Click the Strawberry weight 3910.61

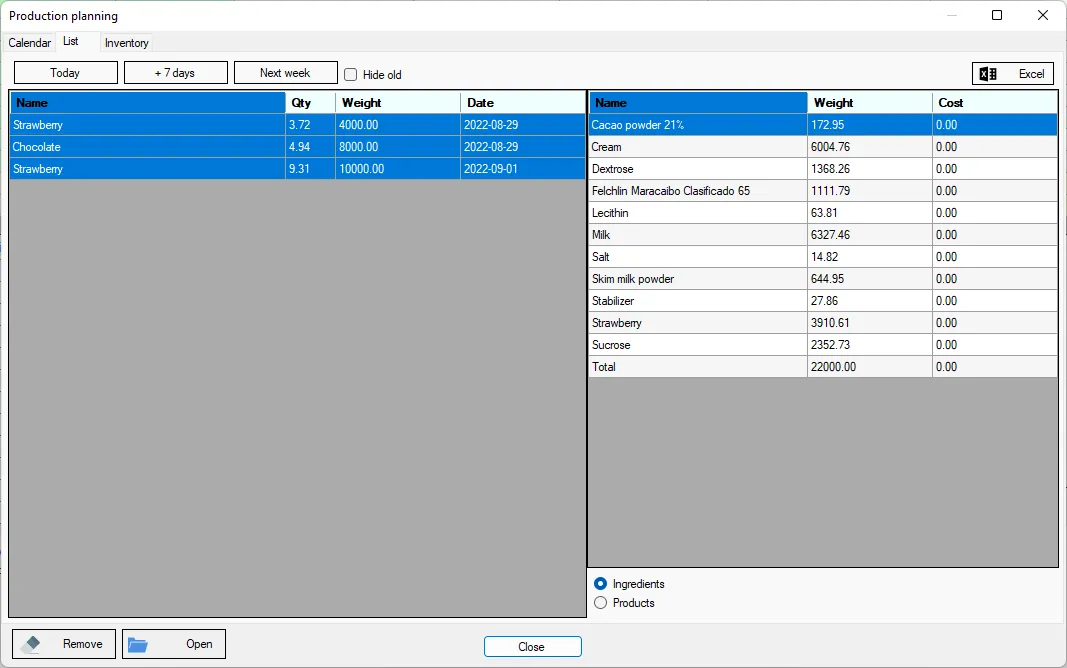870,323
